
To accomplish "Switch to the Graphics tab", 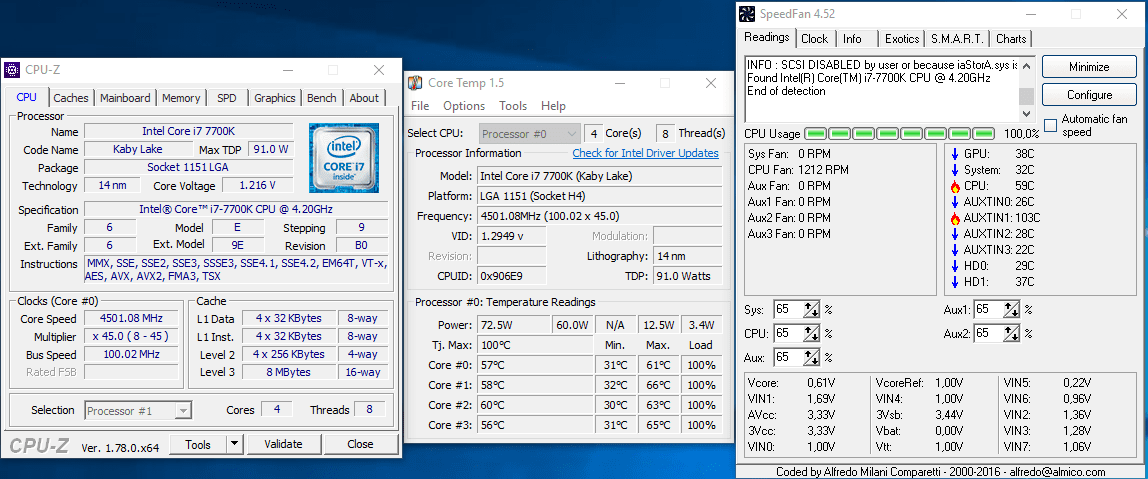I will pos(275,97).
